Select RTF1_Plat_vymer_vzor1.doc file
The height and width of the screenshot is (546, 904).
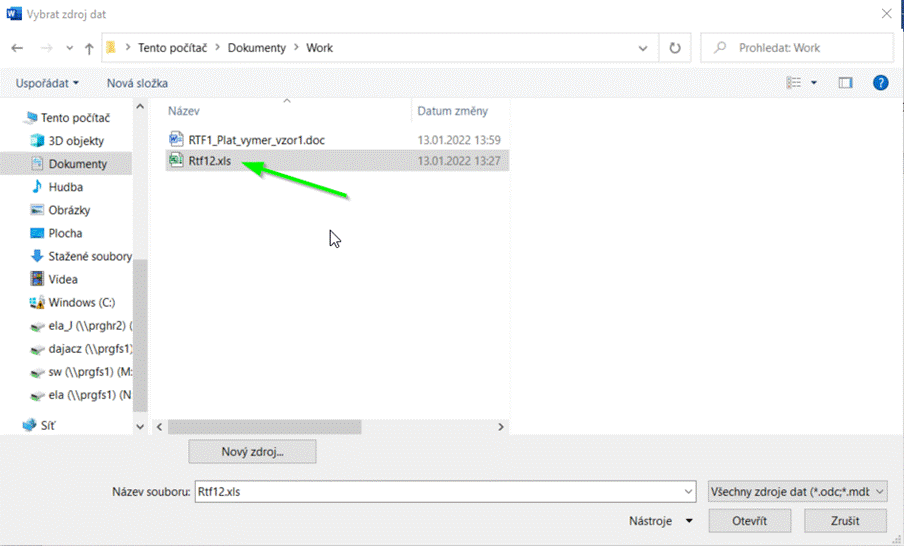click(x=256, y=140)
